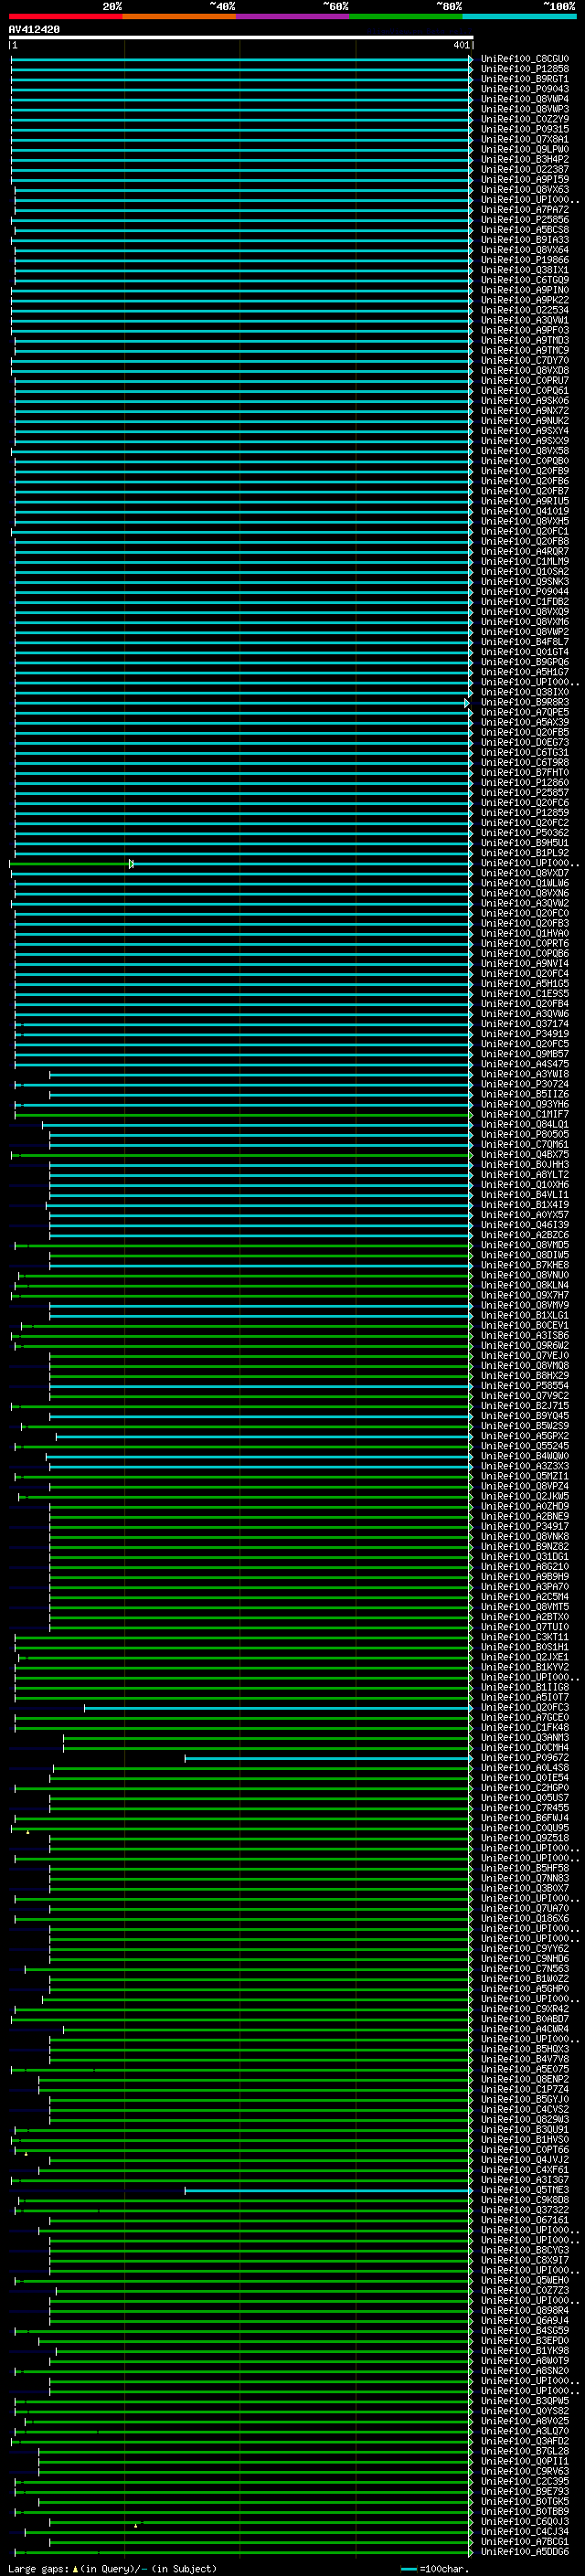Image resolution: width=585 pixels, height=2576 pixels.
Task: Click the red 20% identity legend segment
Action: click(65, 16)
